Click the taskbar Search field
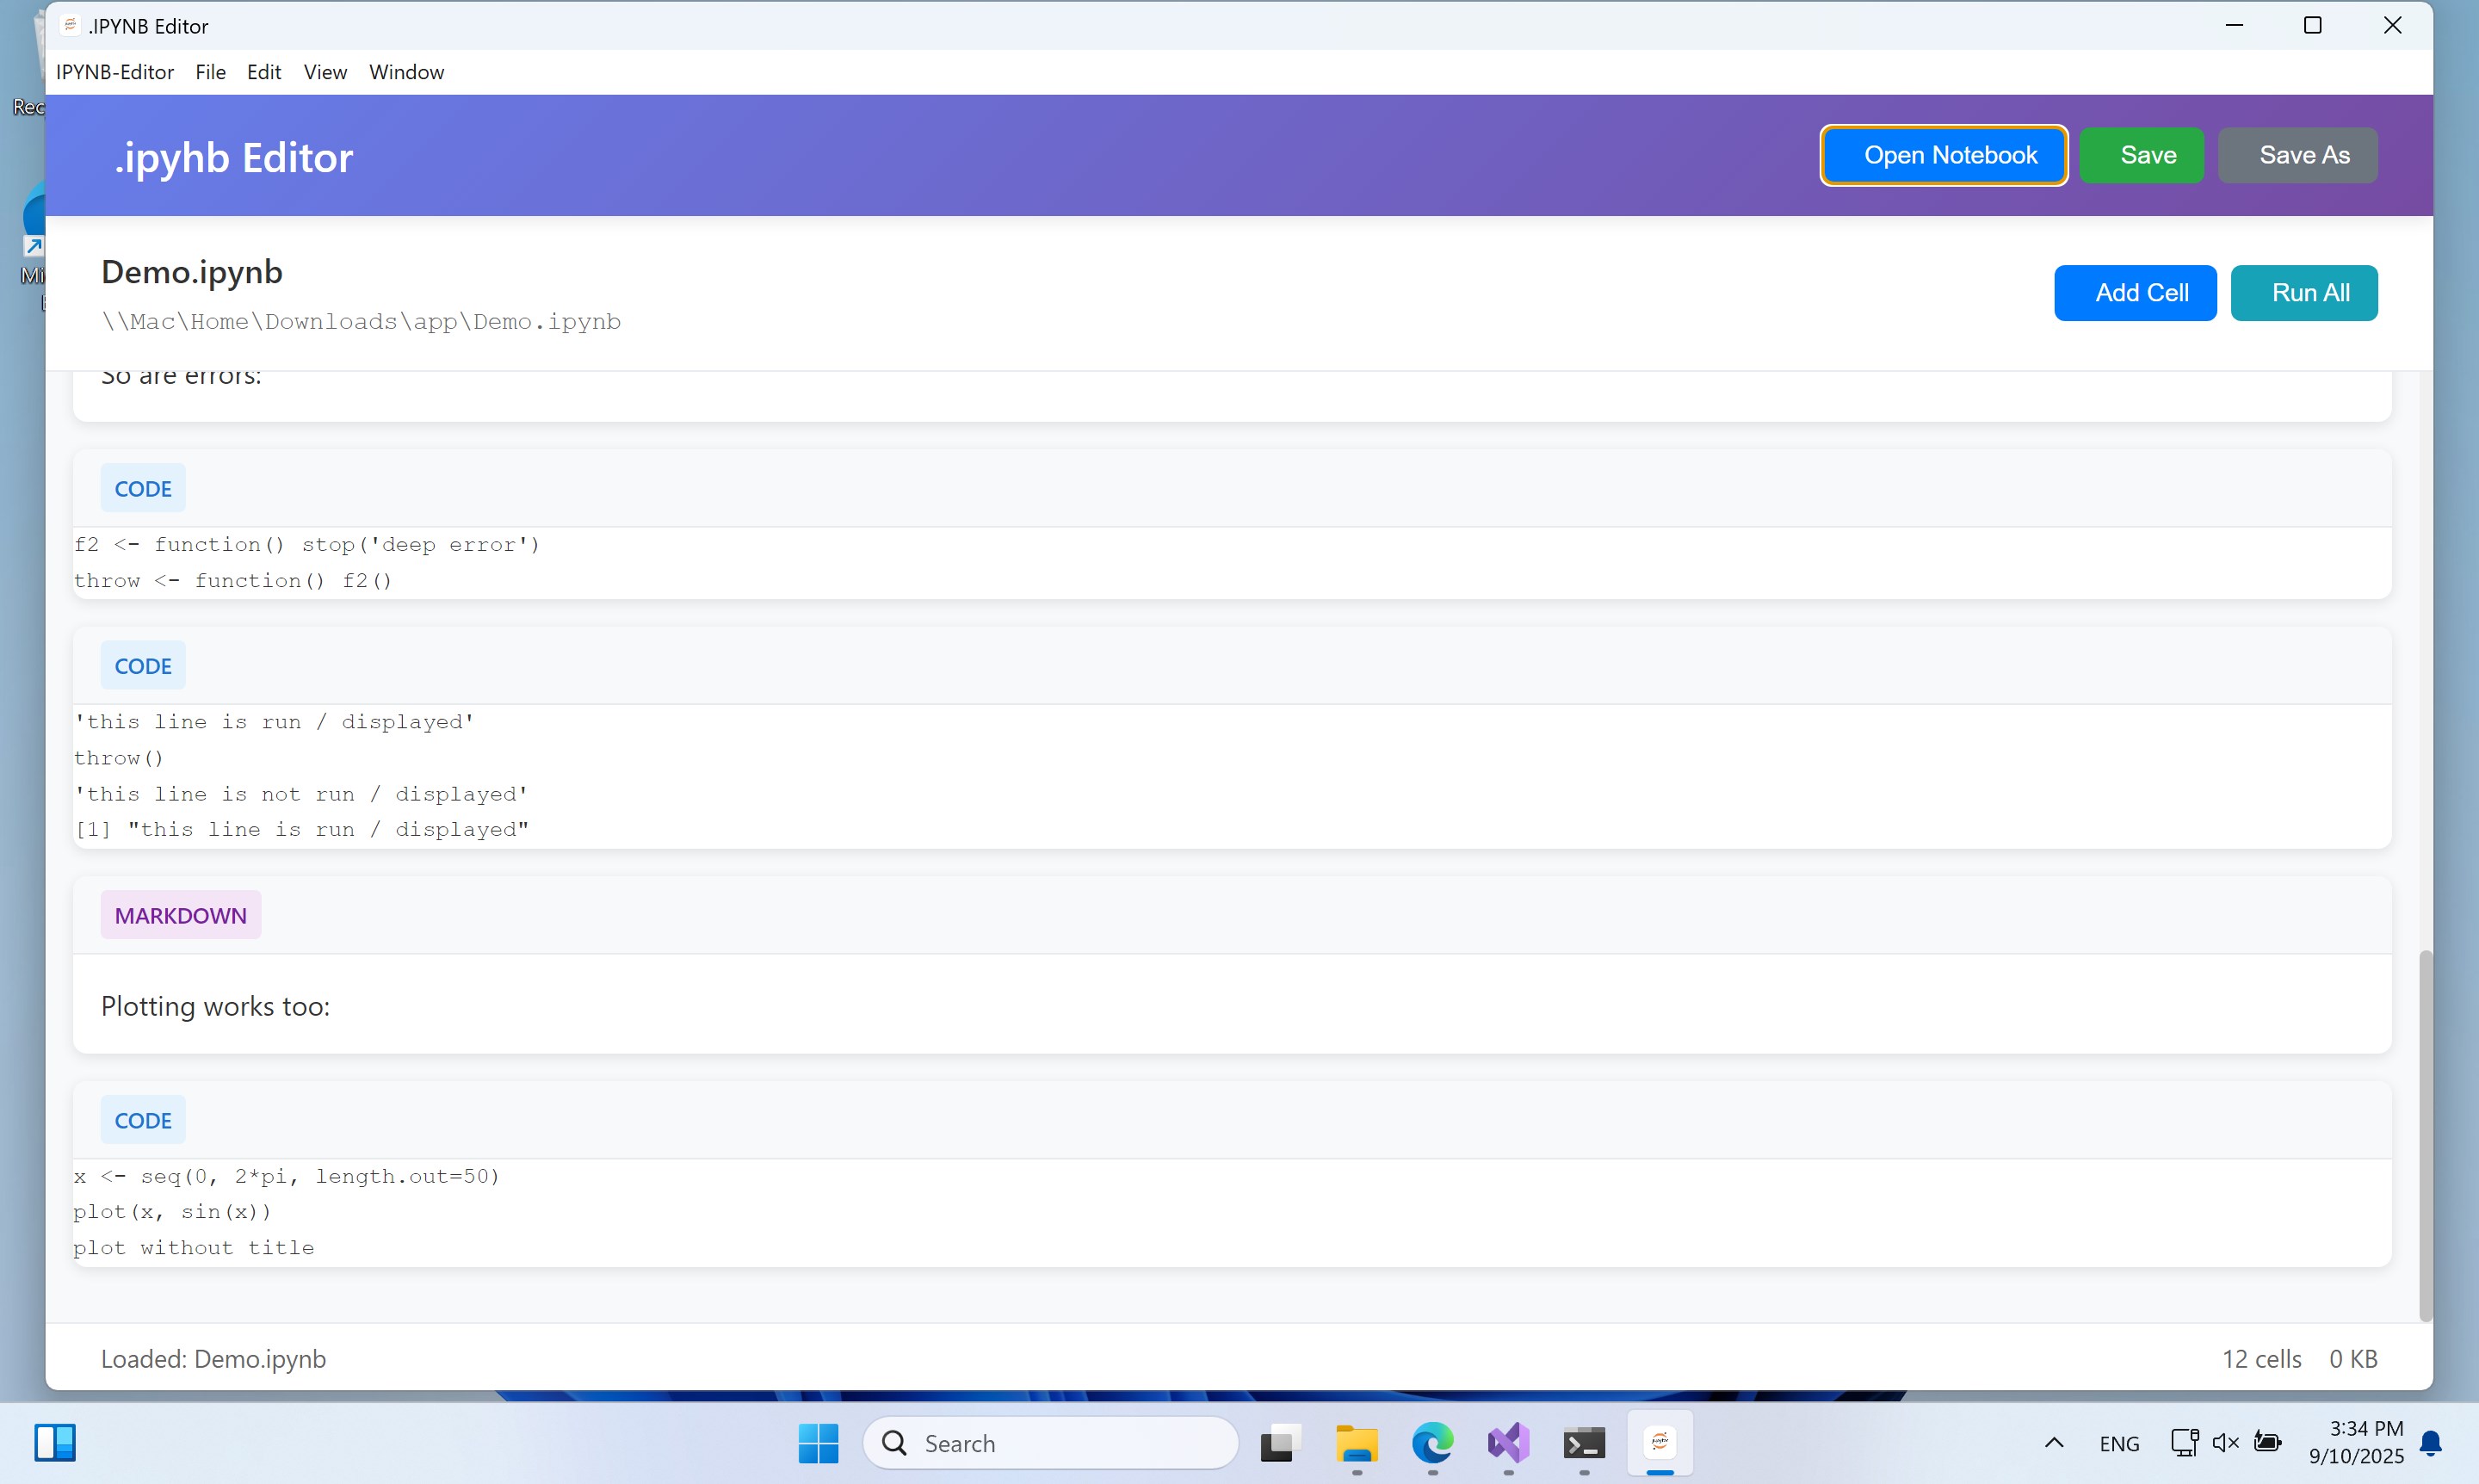This screenshot has width=2479, height=1484. tap(1050, 1443)
